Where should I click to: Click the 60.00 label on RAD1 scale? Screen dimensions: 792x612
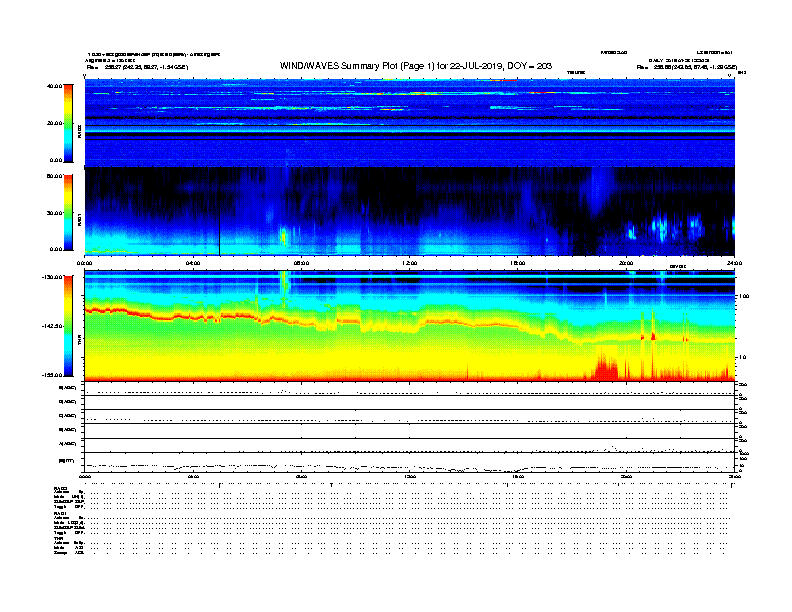(54, 176)
